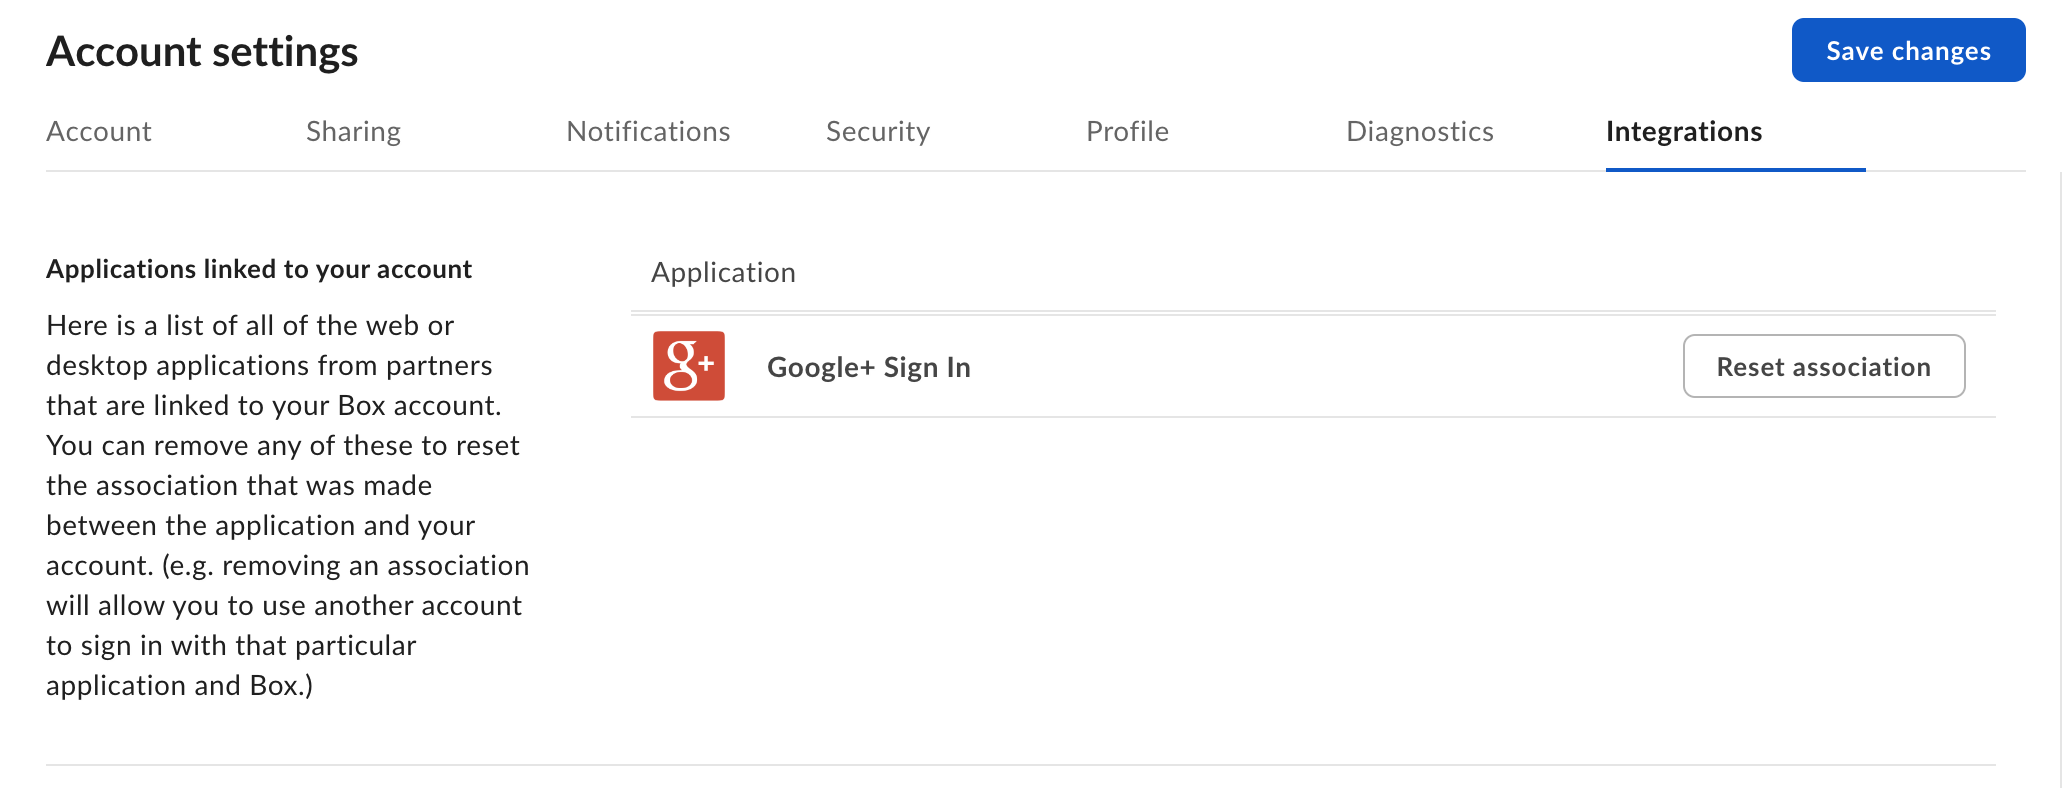The width and height of the screenshot is (2062, 788).
Task: Click the Account settings page title
Action: (x=202, y=51)
